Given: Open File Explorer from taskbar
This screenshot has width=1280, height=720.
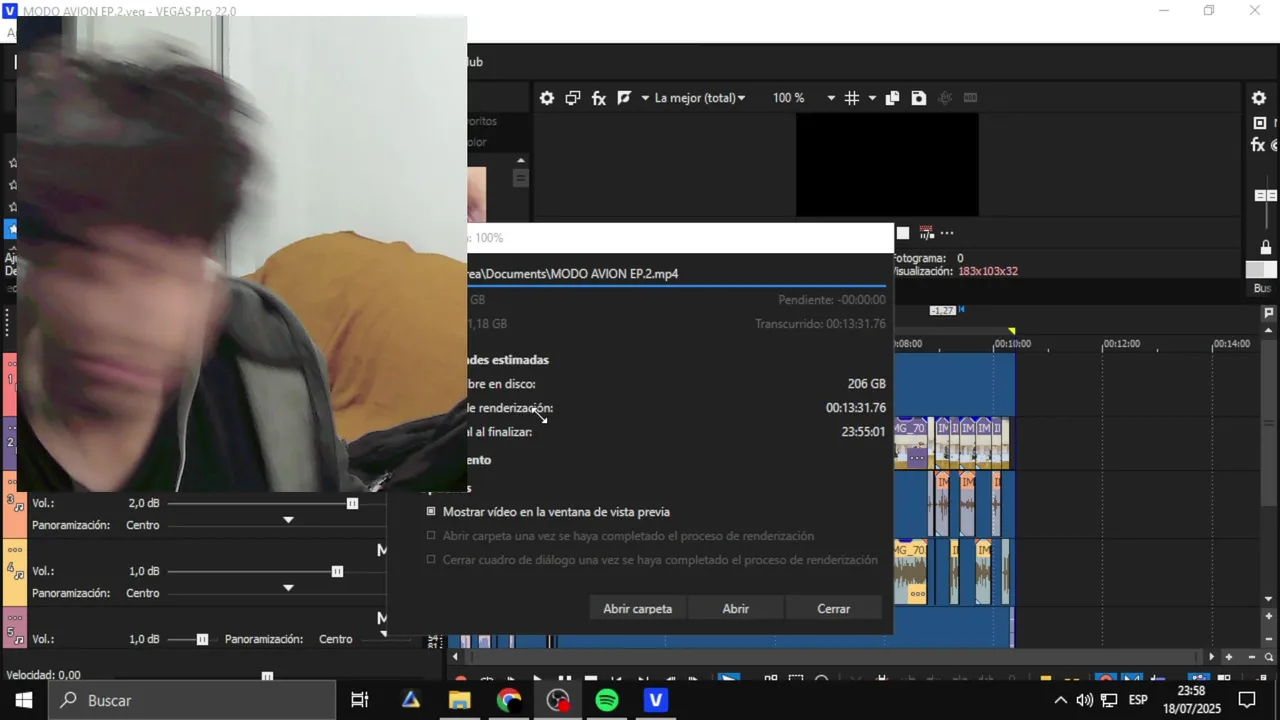Looking at the screenshot, I should pos(459,700).
